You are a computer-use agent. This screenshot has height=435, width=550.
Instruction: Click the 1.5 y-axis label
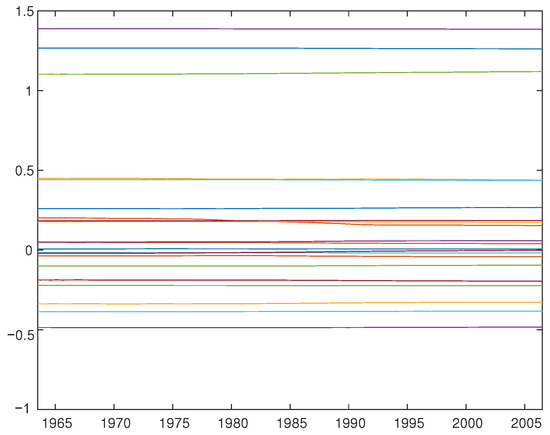[25, 12]
